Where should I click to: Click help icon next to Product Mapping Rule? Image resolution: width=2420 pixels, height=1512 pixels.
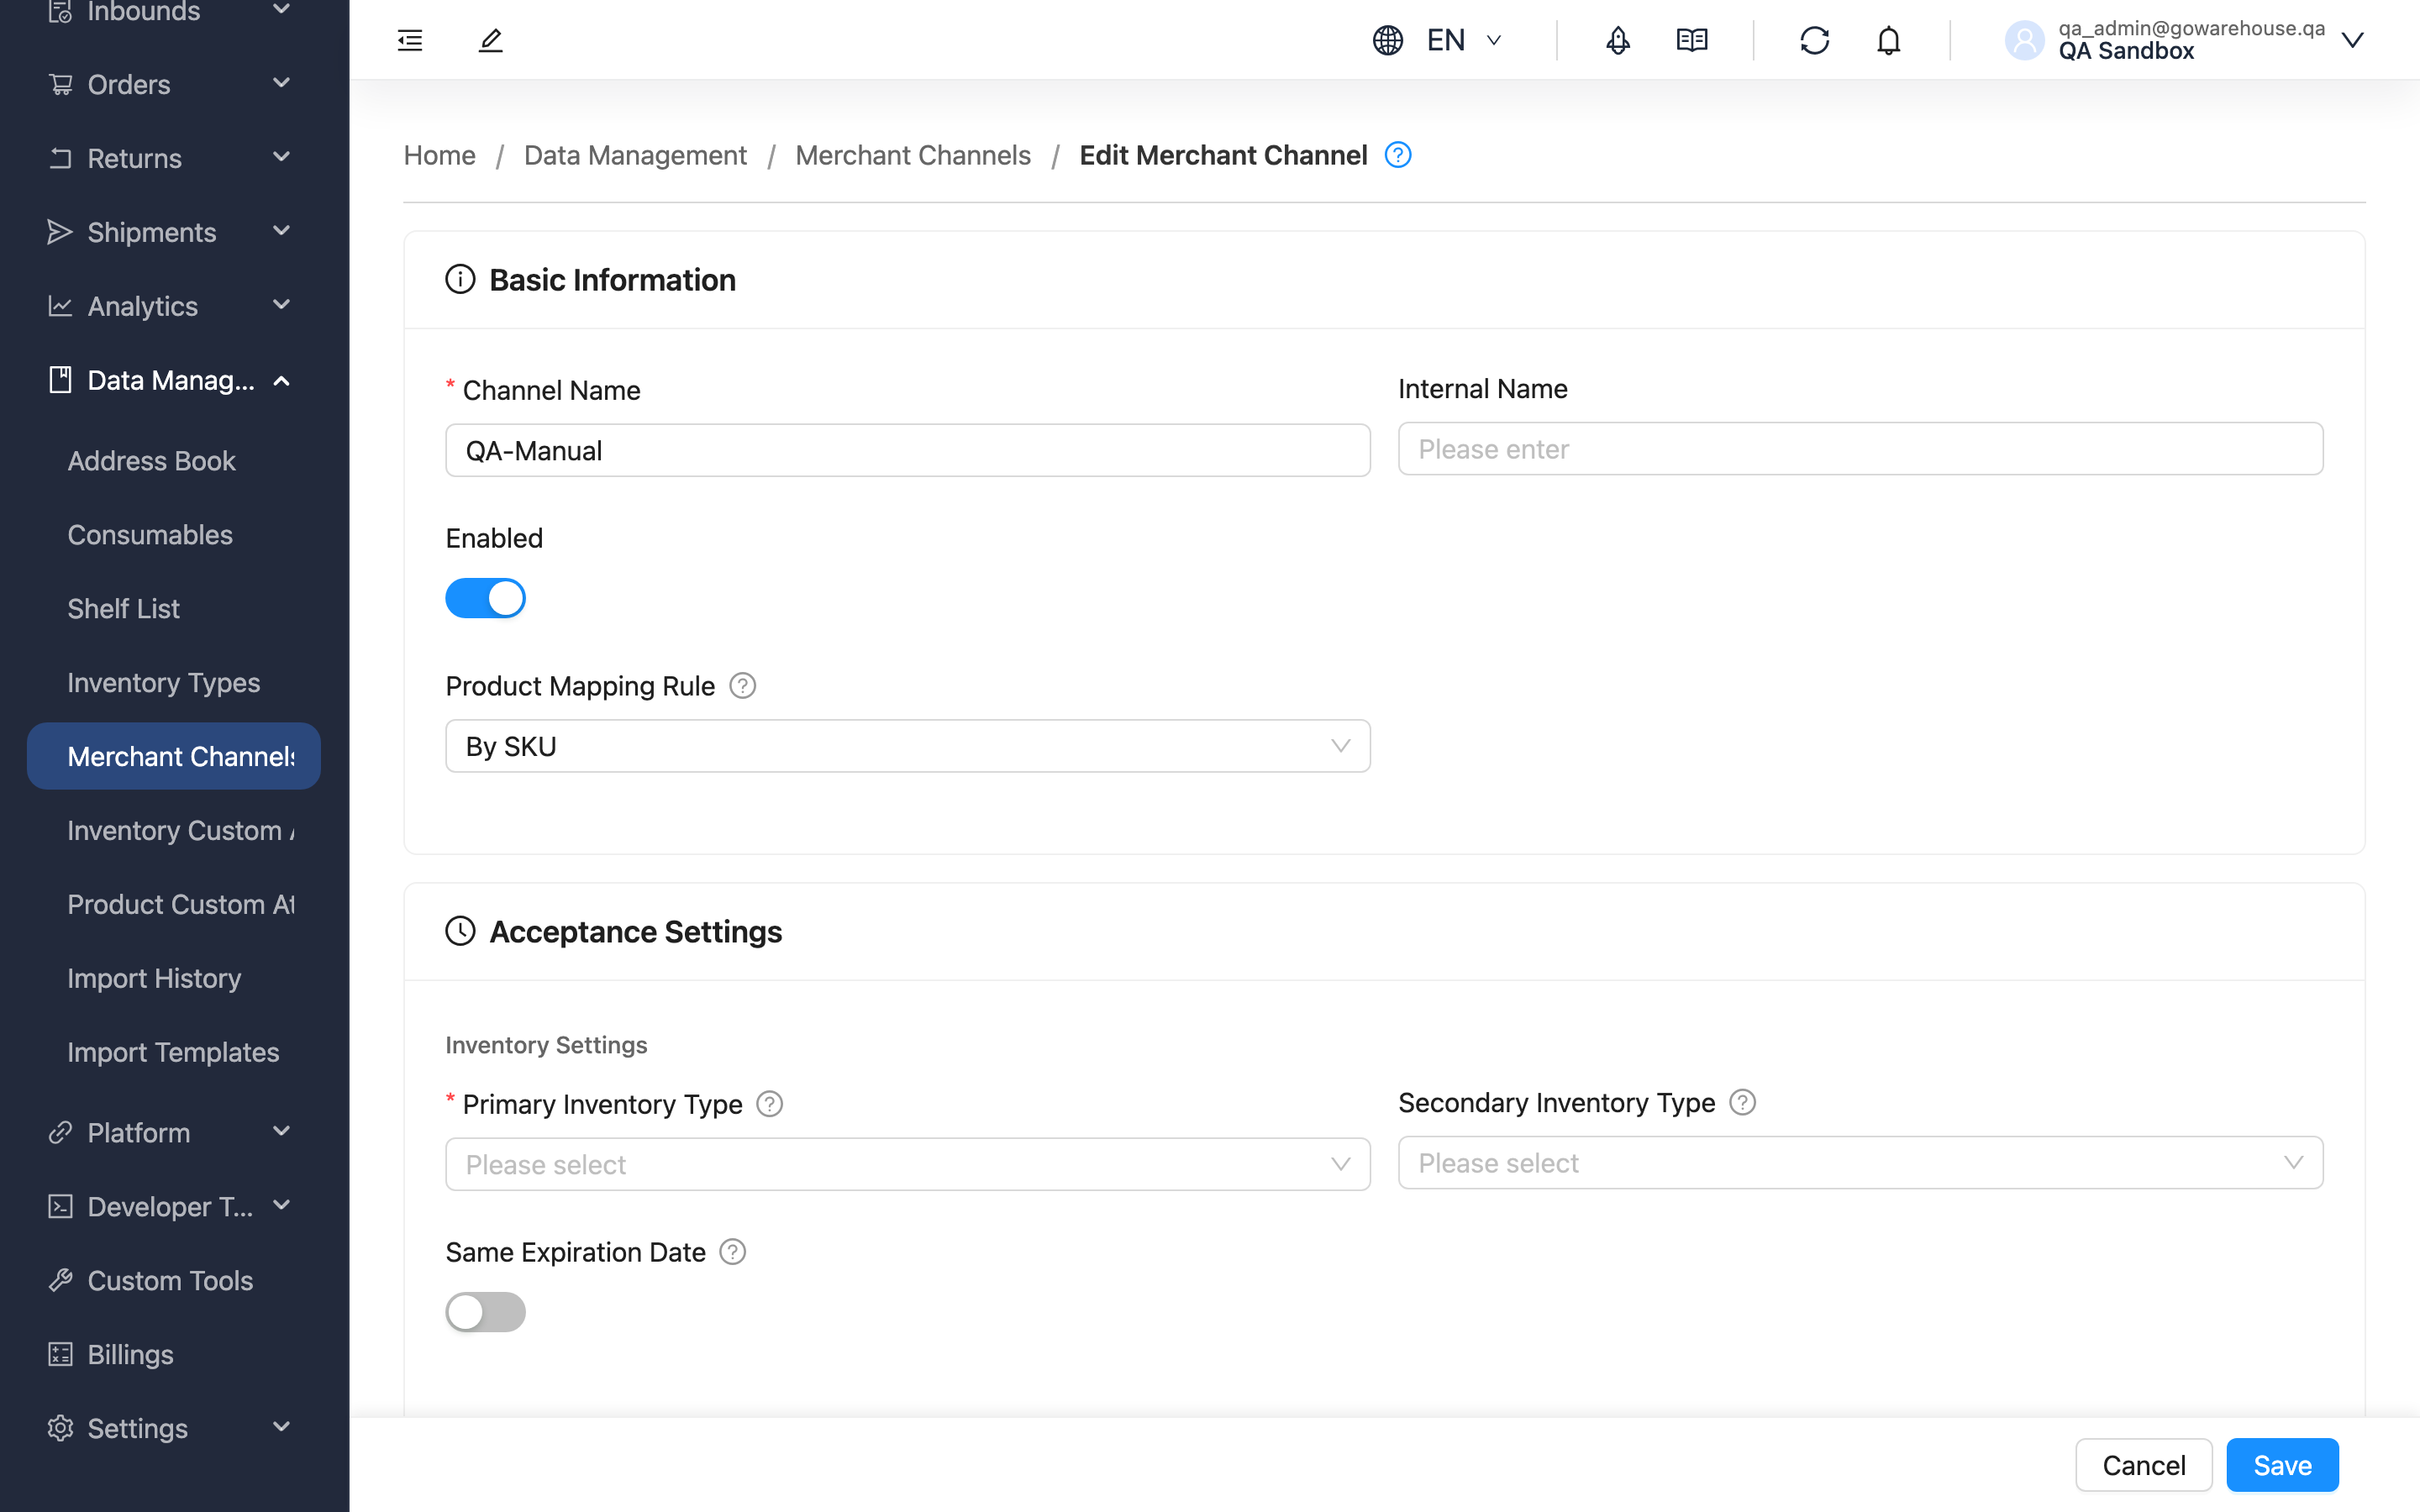742,686
